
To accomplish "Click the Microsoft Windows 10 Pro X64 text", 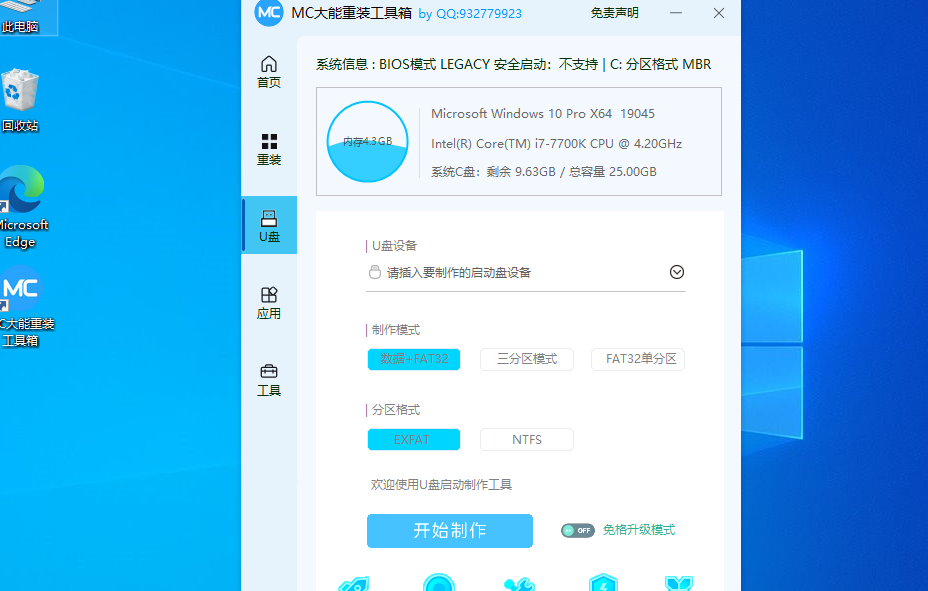I will point(543,114).
